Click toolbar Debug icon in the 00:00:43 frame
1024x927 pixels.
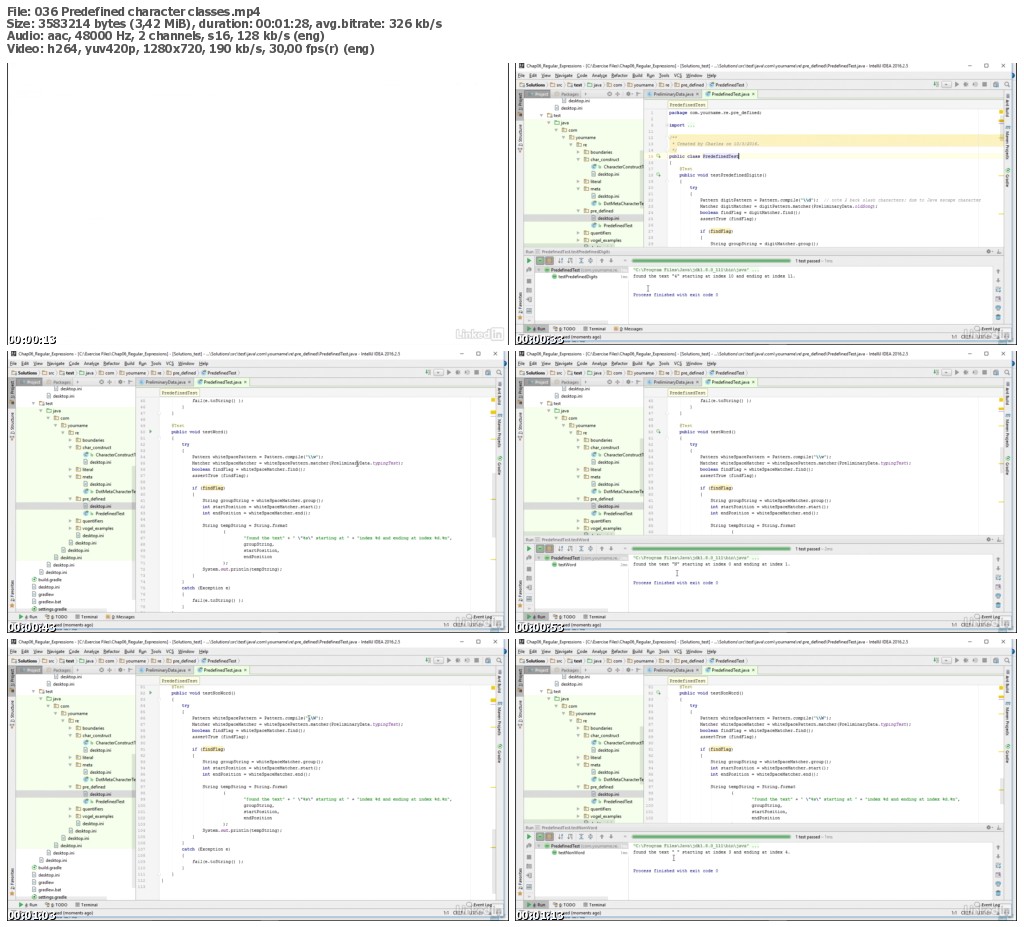[458, 372]
